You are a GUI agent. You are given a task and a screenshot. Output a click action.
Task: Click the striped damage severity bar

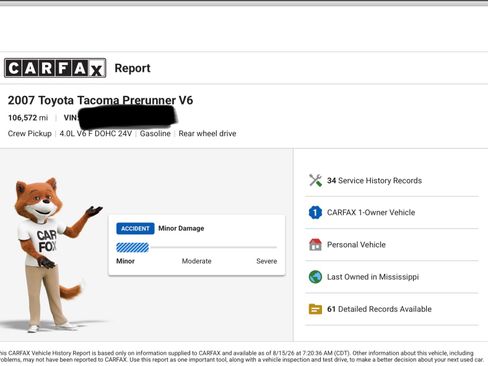tap(132, 247)
